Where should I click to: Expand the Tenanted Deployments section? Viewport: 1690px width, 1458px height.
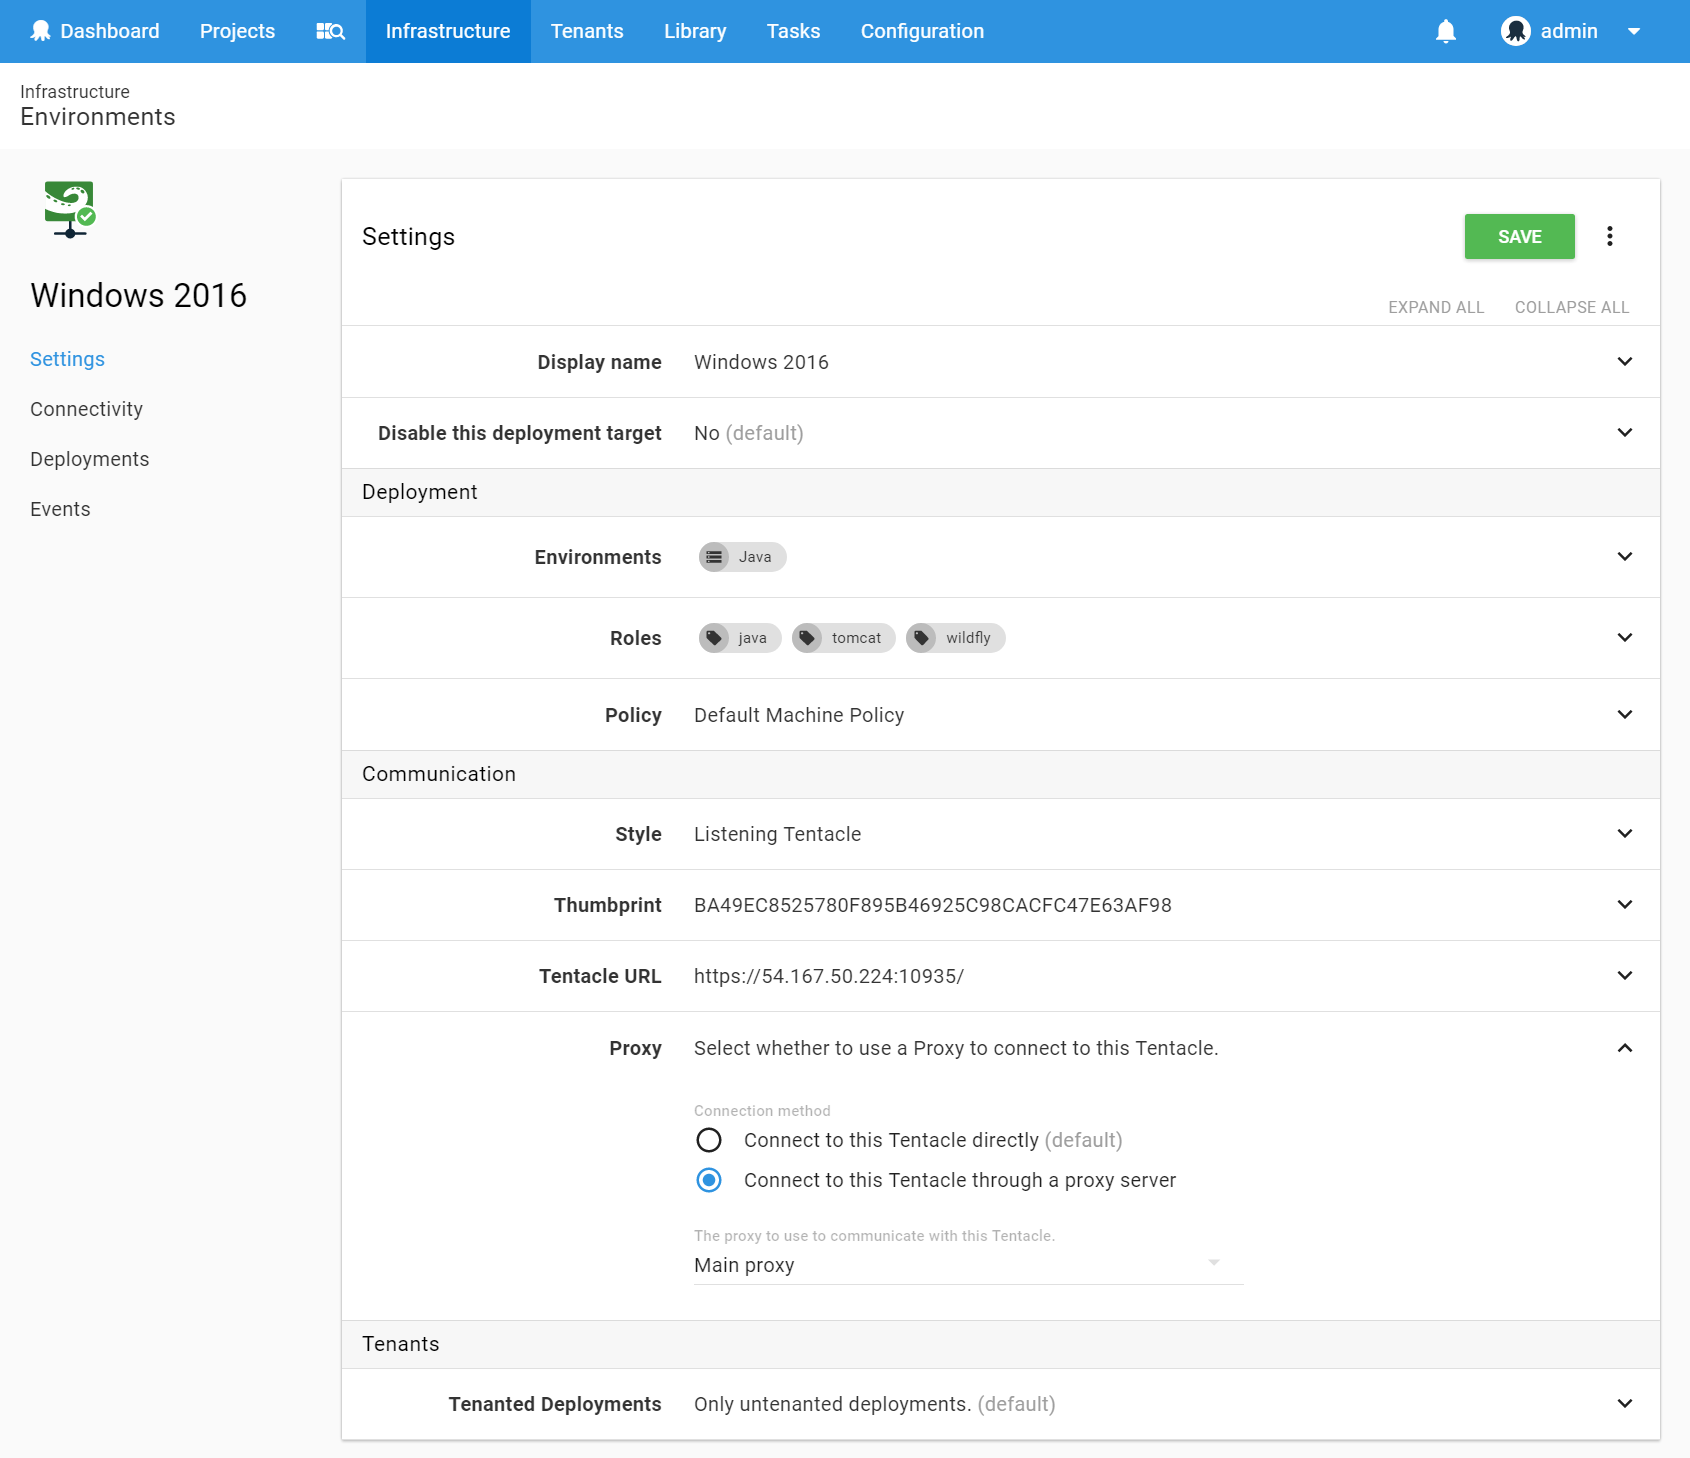pyautogui.click(x=1625, y=1403)
